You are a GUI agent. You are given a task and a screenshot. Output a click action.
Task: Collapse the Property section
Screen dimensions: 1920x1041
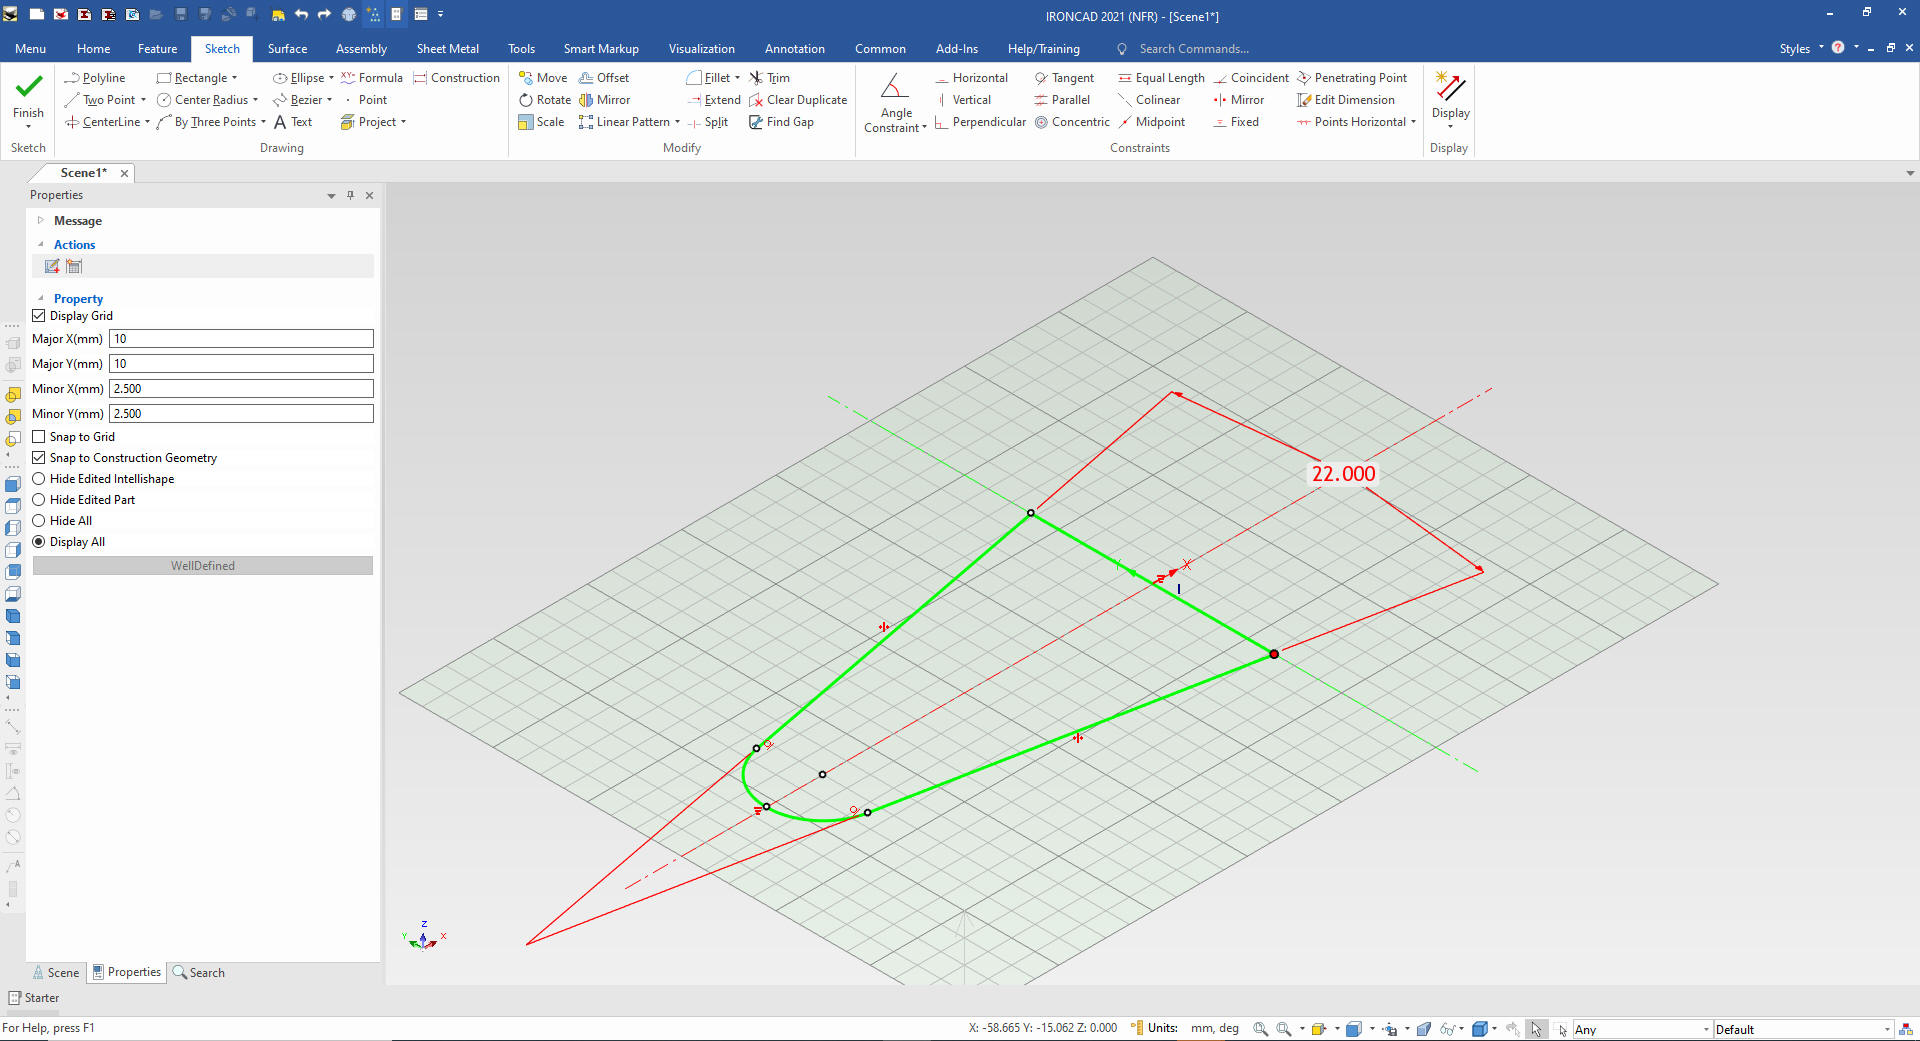click(x=41, y=299)
